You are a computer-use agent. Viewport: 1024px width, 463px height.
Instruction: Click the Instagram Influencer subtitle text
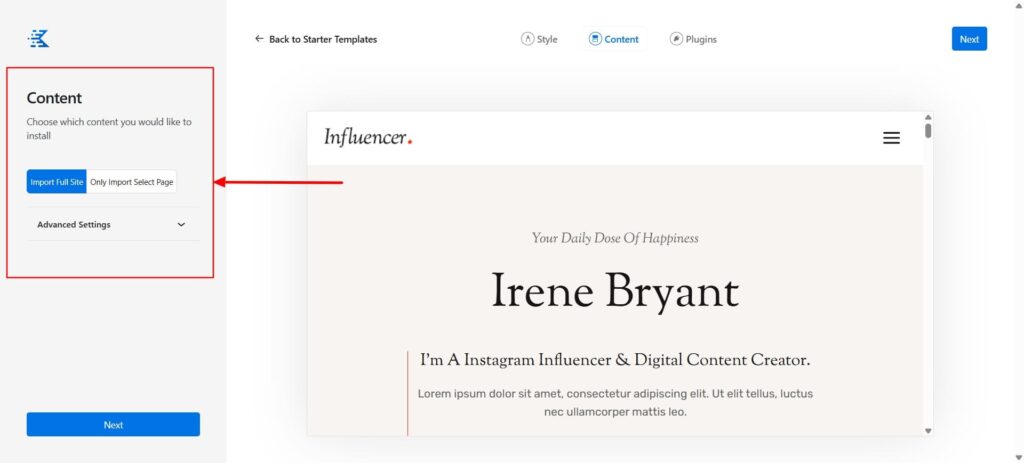615,360
